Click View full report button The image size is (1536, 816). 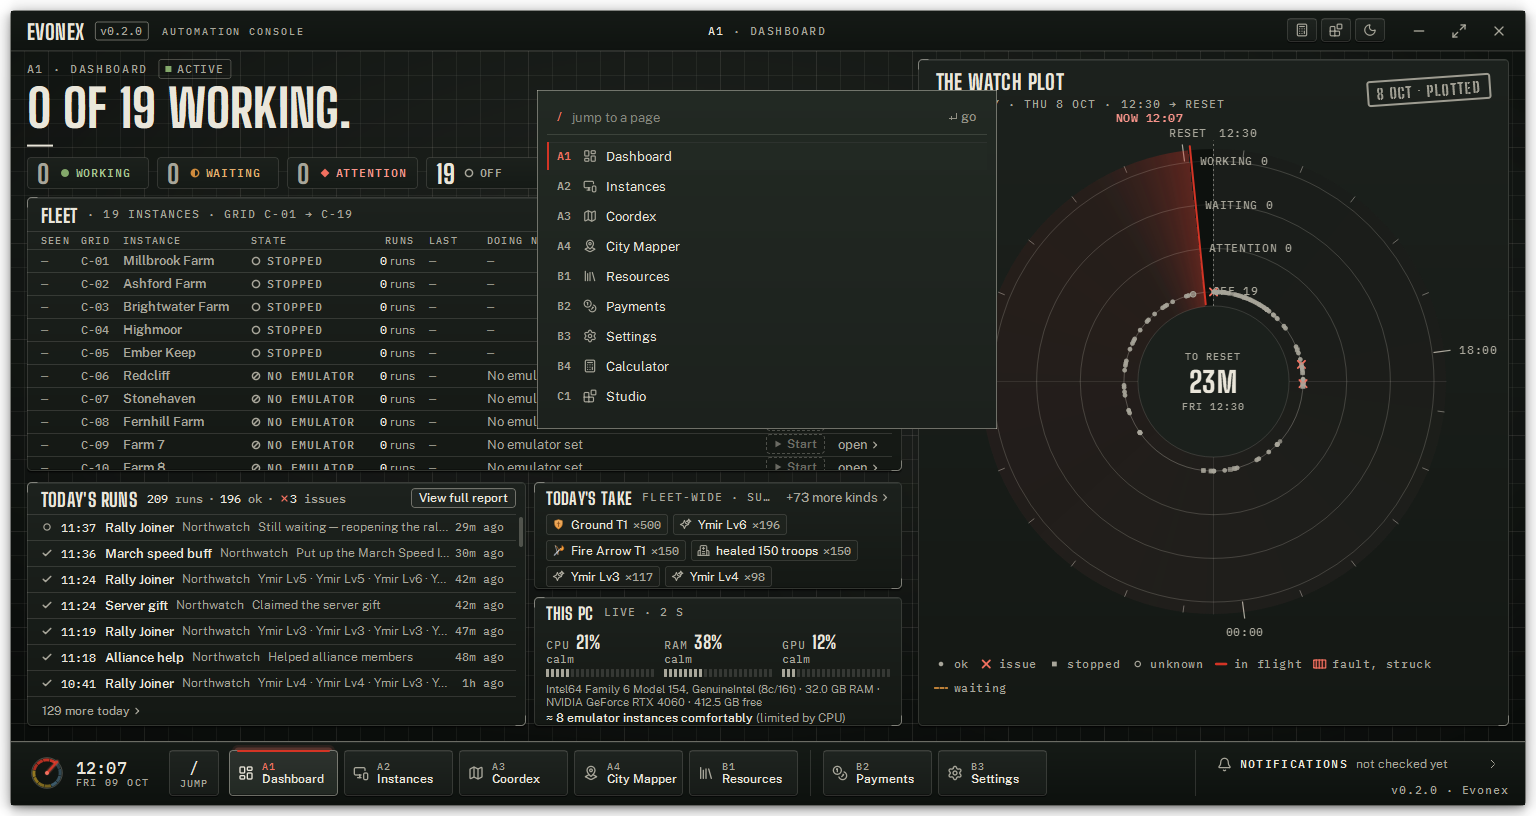(x=464, y=498)
